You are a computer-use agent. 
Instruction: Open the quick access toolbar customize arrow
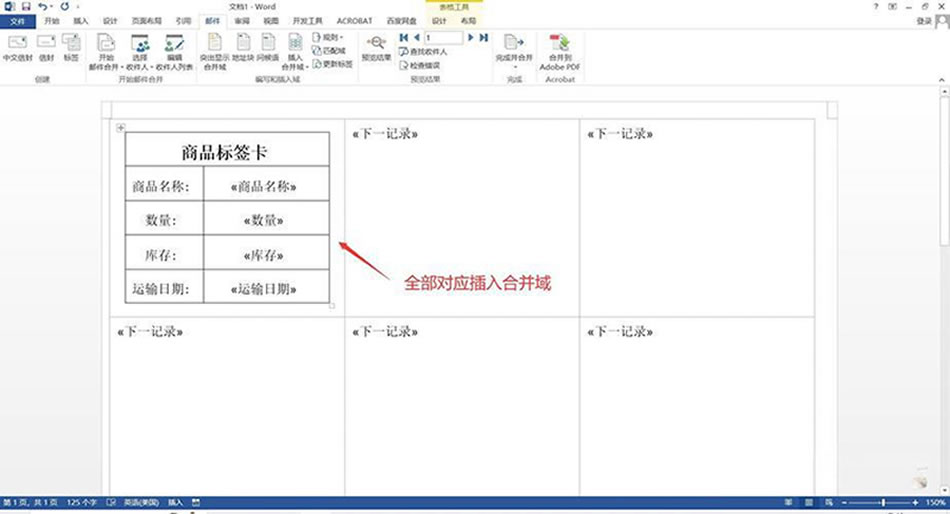(78, 7)
